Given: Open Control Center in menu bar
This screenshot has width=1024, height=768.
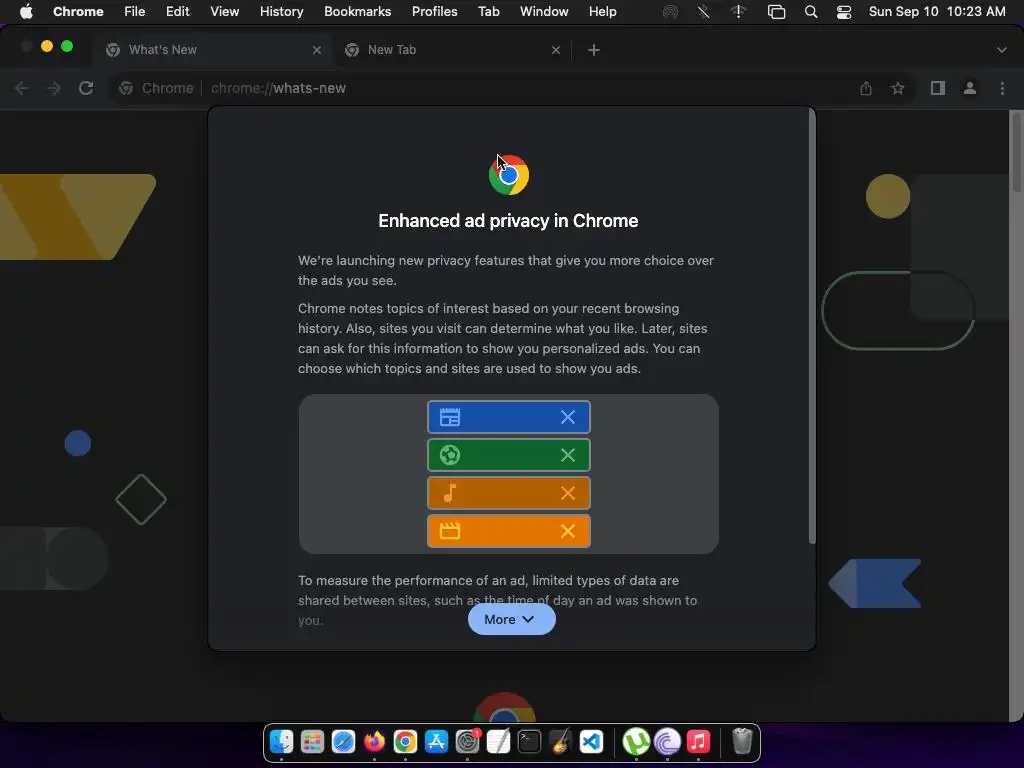Looking at the screenshot, I should pyautogui.click(x=844, y=11).
